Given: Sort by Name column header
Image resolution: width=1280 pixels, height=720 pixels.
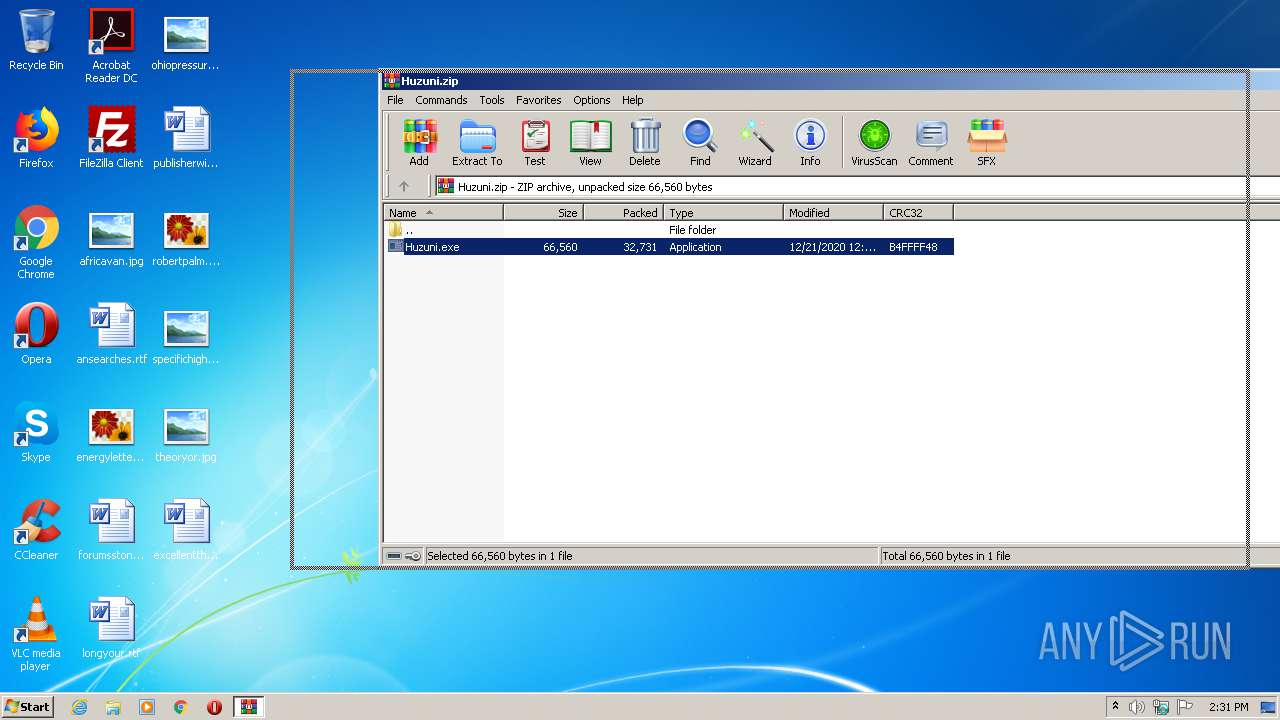Looking at the screenshot, I should click(443, 213).
